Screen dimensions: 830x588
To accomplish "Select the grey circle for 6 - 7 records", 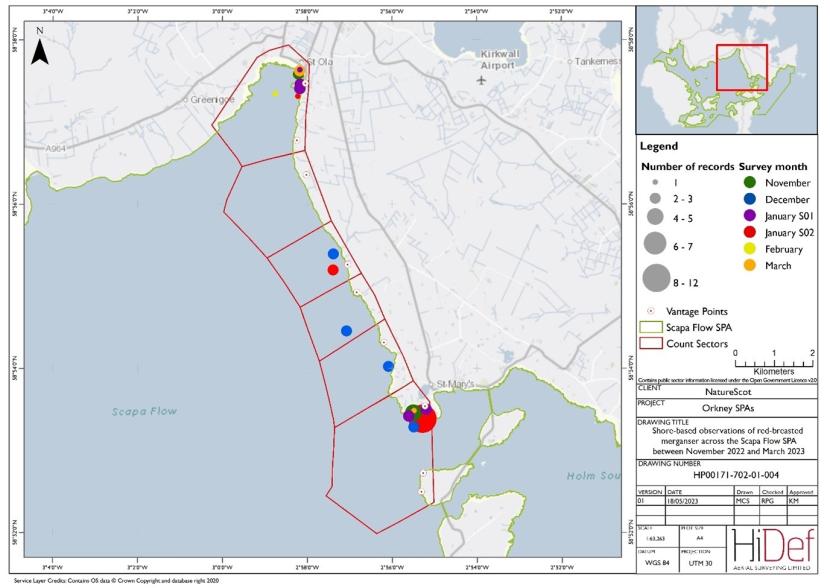I will pyautogui.click(x=655, y=243).
